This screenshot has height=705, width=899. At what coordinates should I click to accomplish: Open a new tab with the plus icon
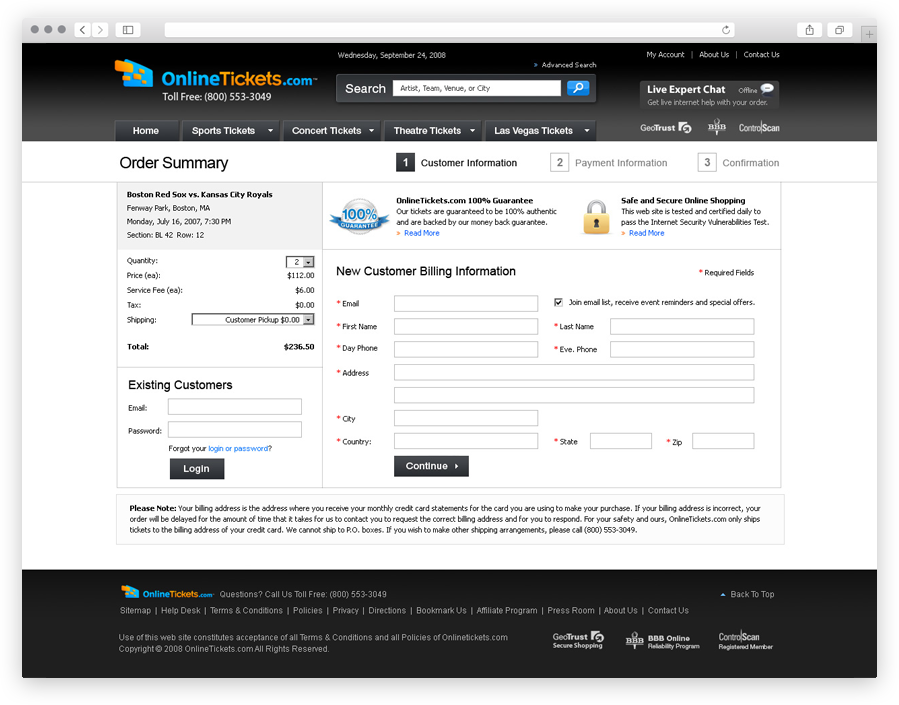(x=869, y=34)
